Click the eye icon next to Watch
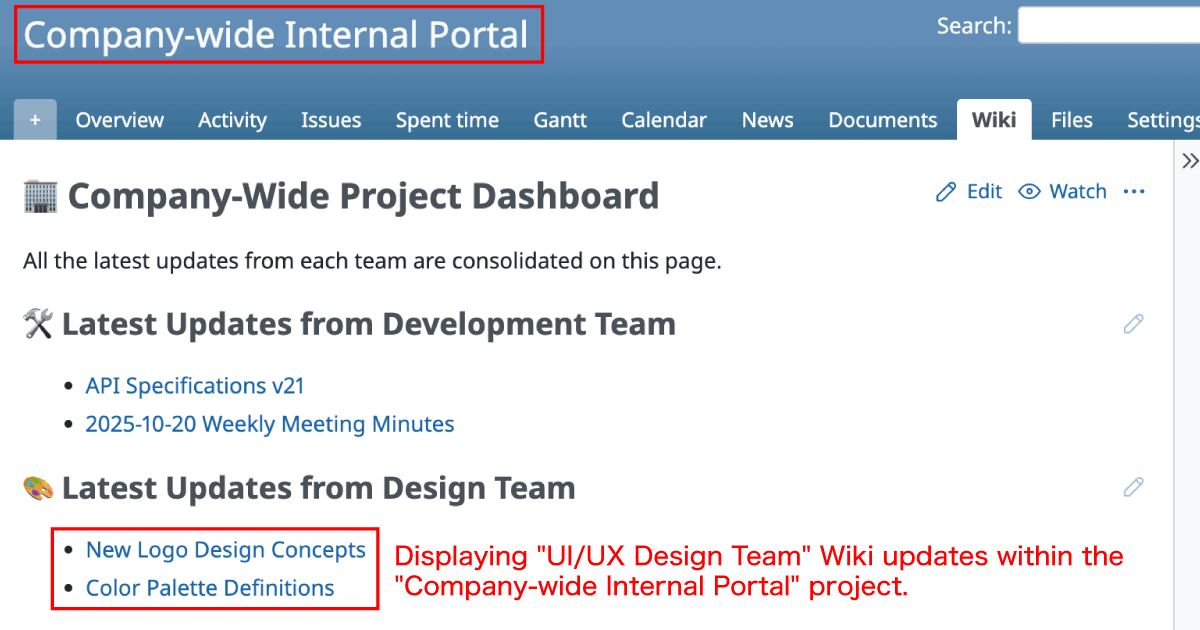This screenshot has height=630, width=1200. pos(1029,191)
